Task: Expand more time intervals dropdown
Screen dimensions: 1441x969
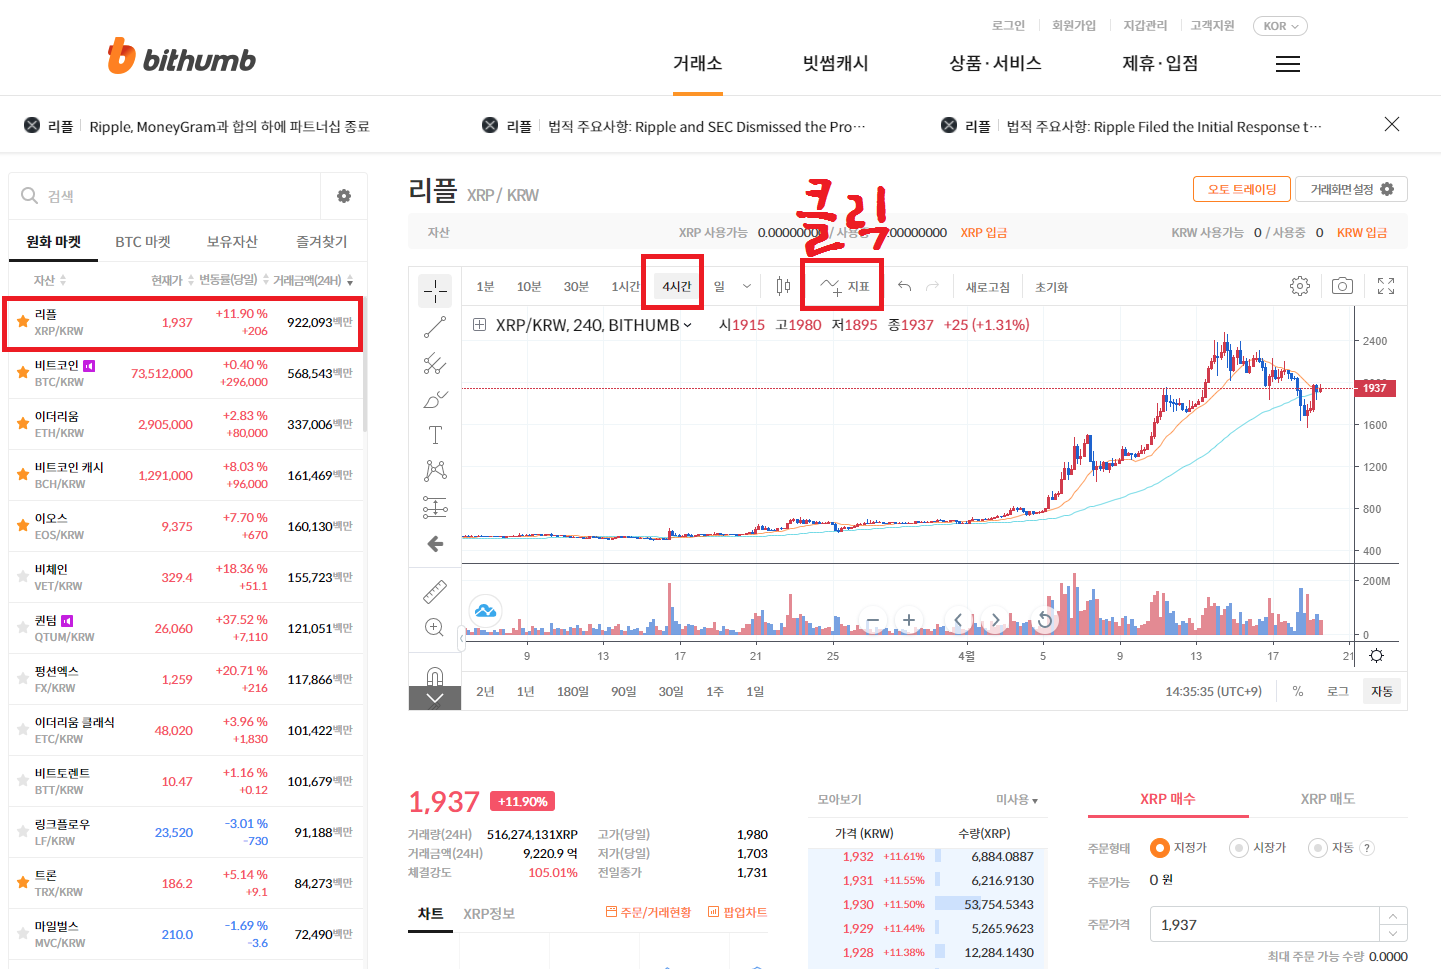Action: coord(747,287)
